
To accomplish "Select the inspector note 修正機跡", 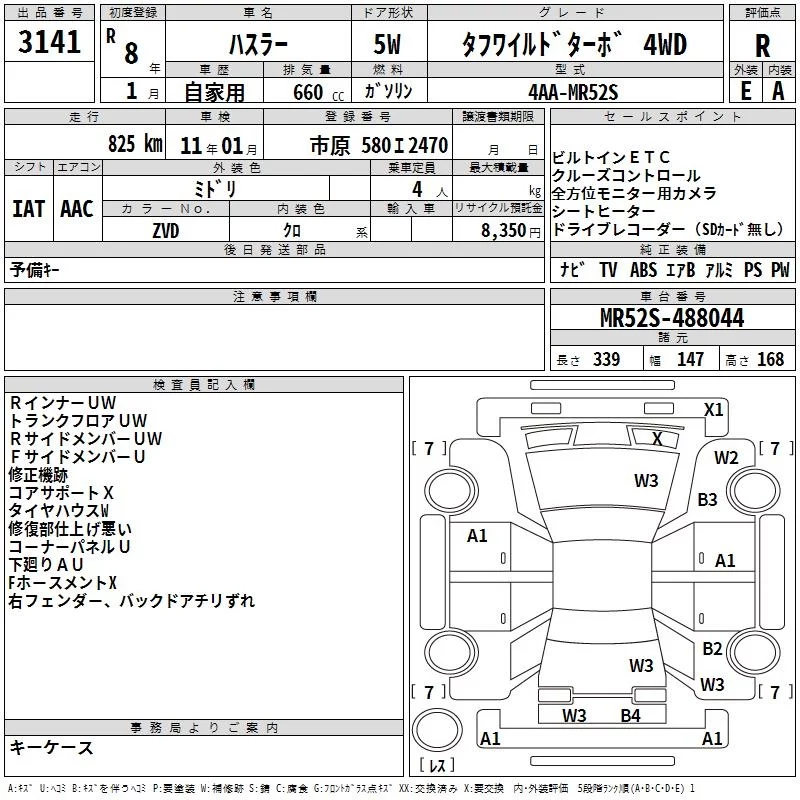I will tap(38, 474).
